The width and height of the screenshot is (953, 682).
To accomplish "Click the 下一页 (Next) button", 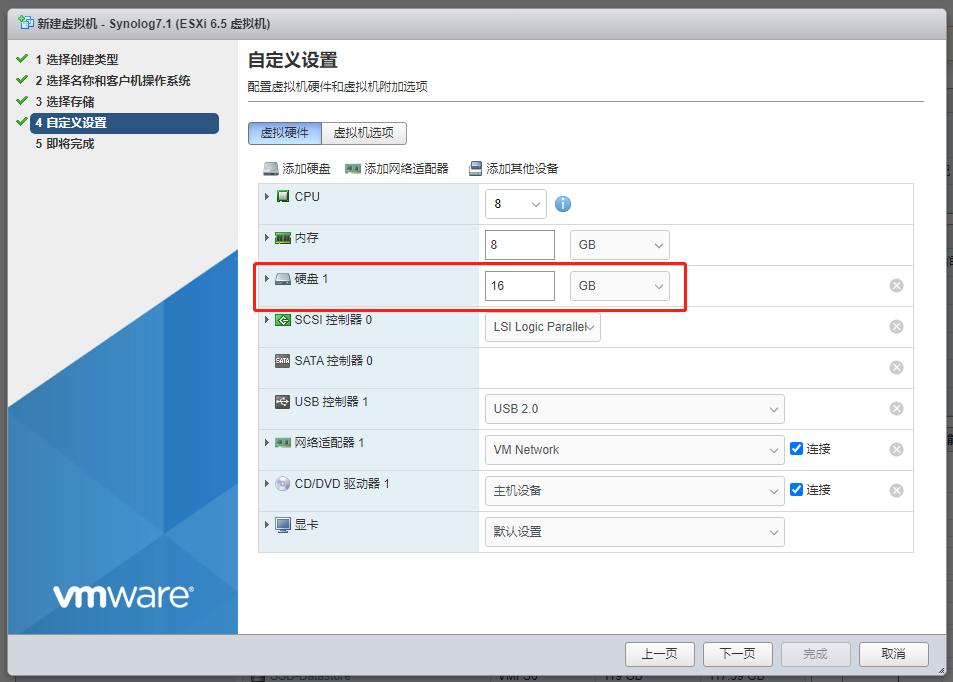I will (738, 654).
